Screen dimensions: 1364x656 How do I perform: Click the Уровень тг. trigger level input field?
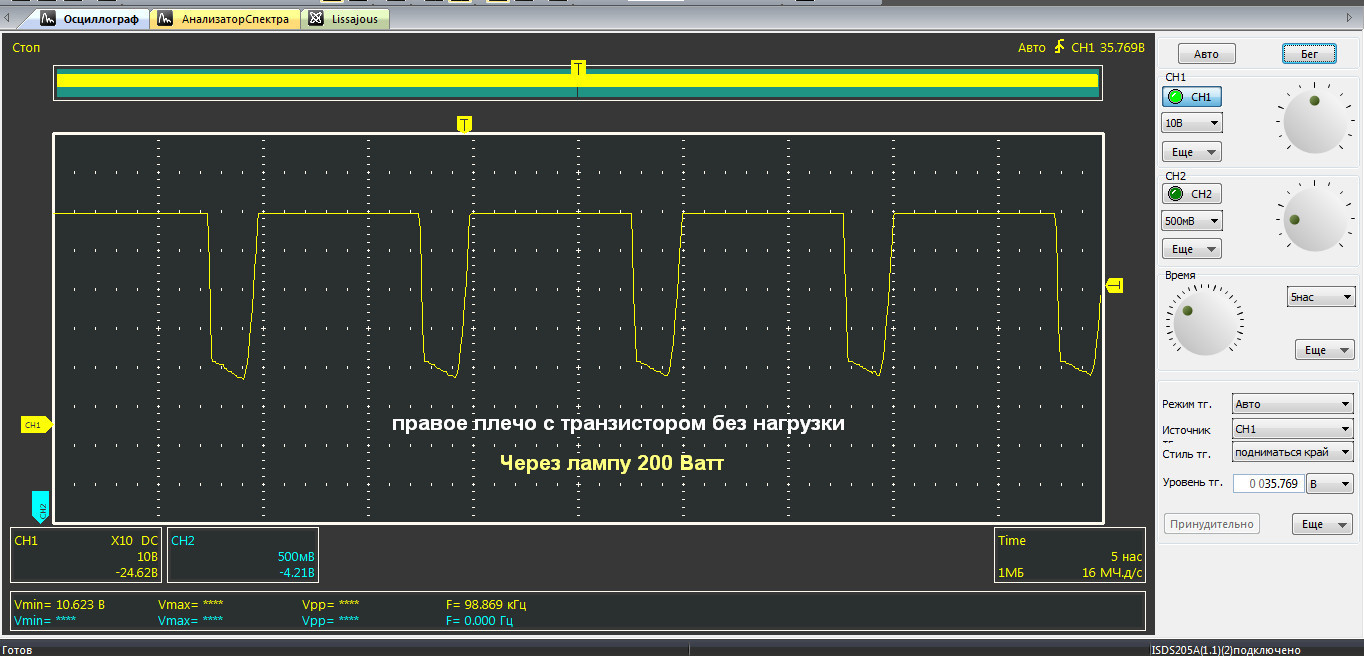coord(1268,484)
